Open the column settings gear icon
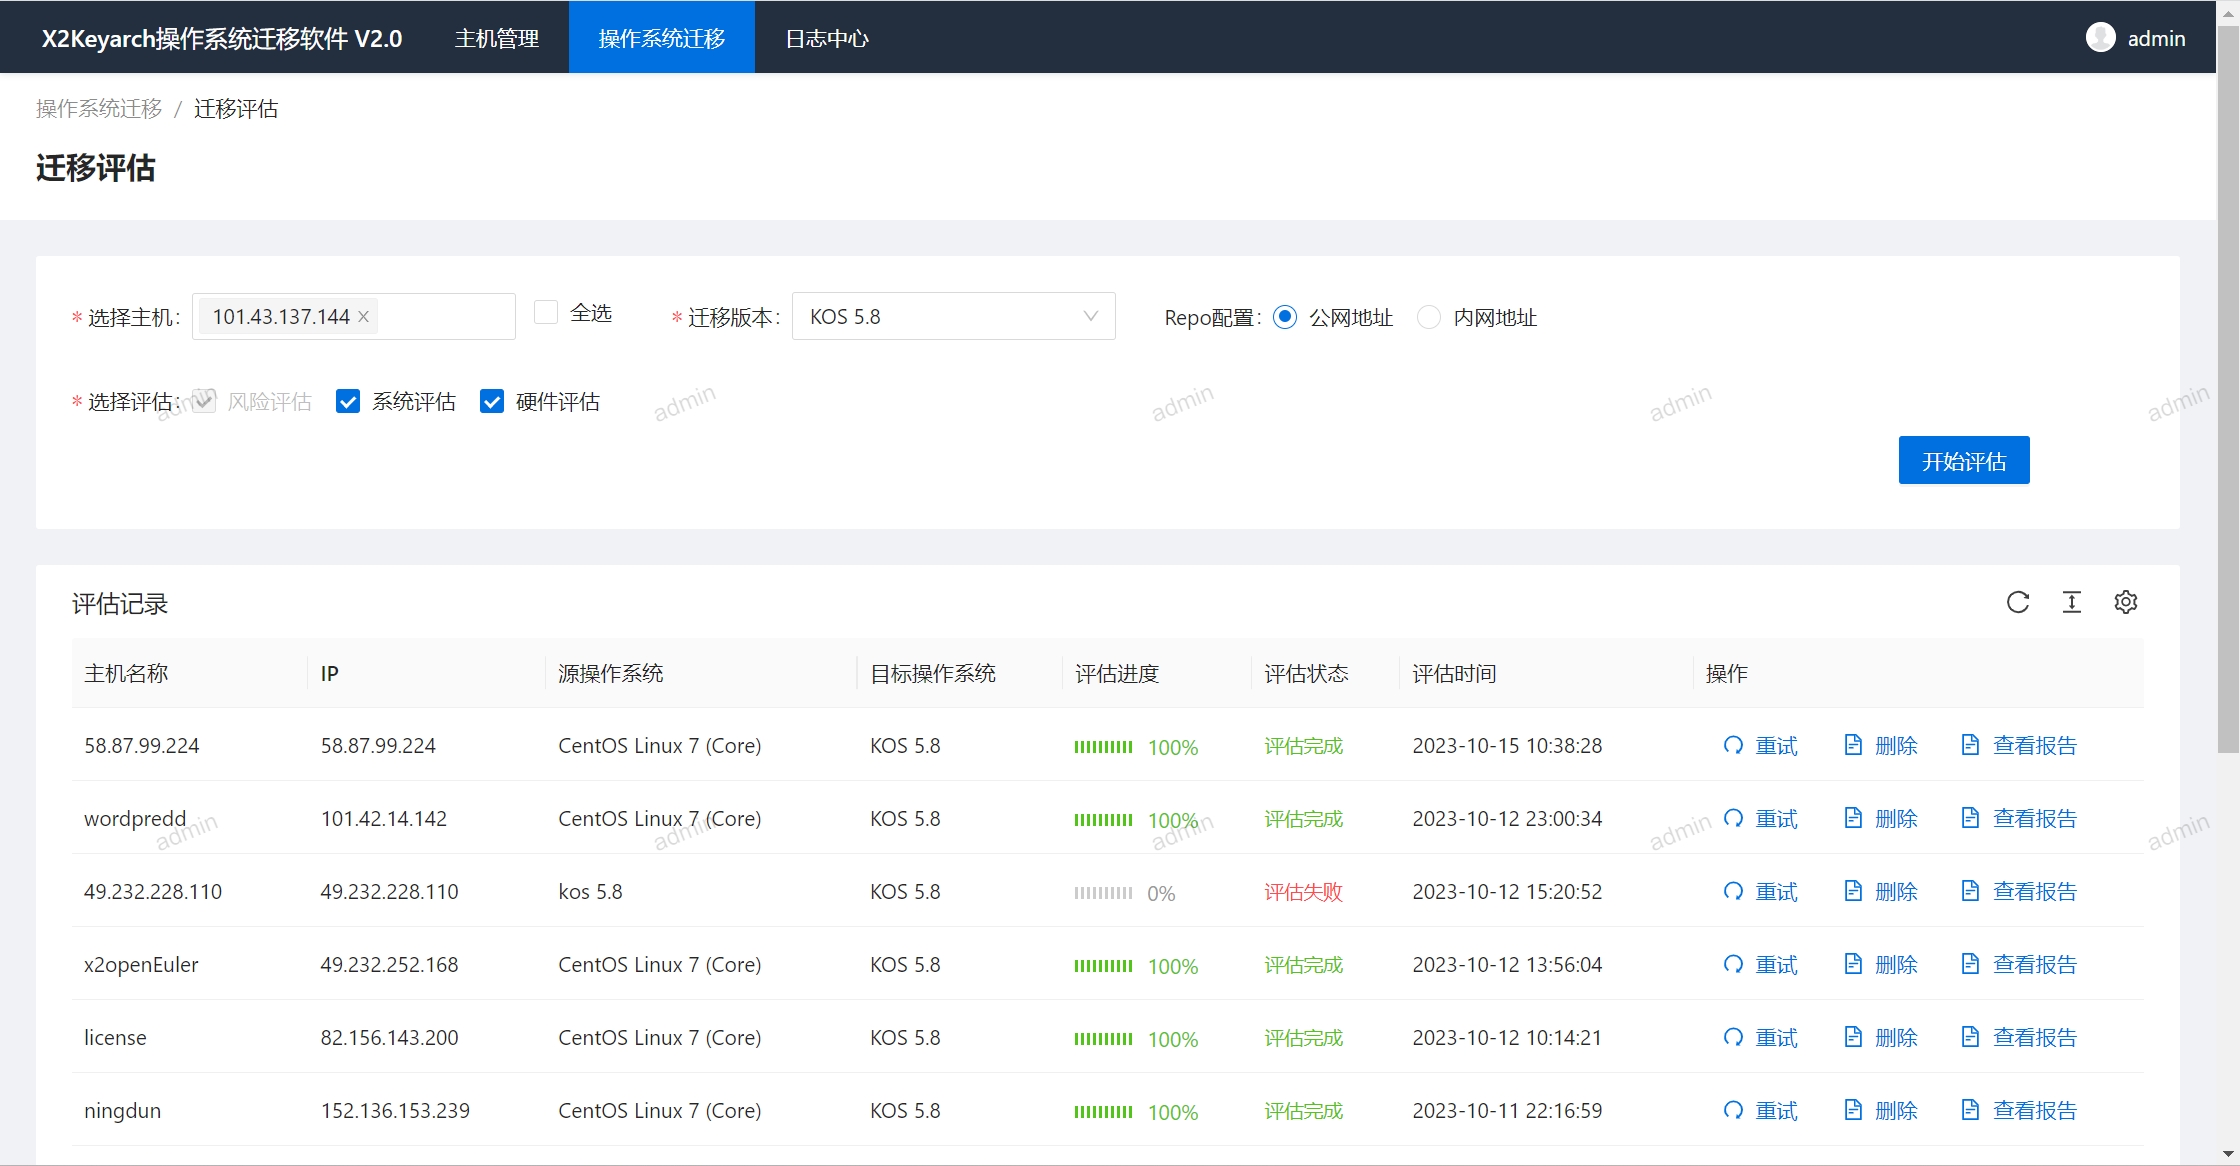 [x=2125, y=602]
